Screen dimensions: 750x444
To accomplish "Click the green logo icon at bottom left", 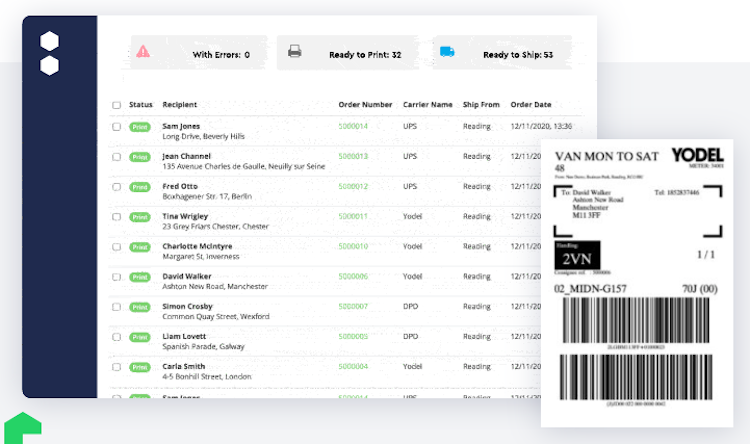I will 21,427.
